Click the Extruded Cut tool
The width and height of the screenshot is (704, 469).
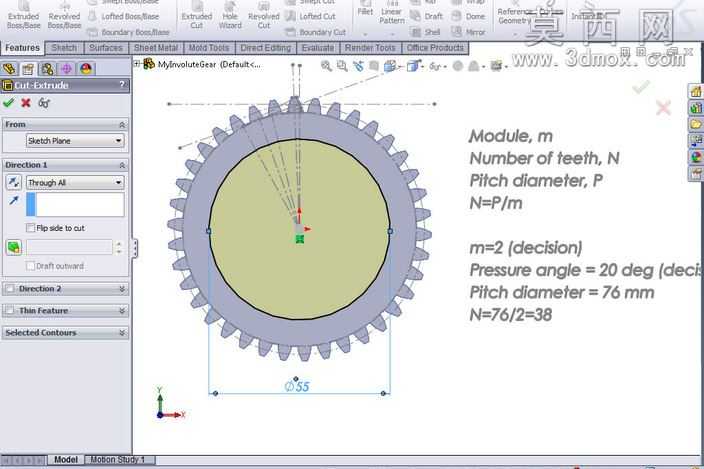pyautogui.click(x=197, y=15)
